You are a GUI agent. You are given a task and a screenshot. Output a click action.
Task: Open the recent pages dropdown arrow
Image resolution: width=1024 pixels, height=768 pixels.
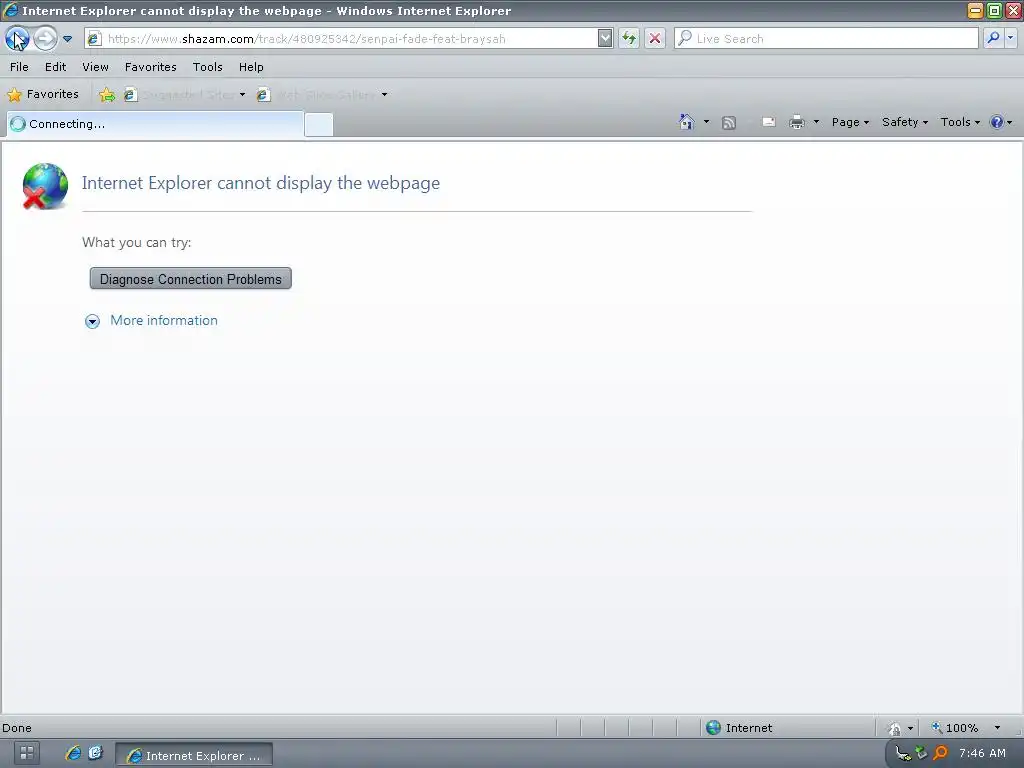pos(67,39)
